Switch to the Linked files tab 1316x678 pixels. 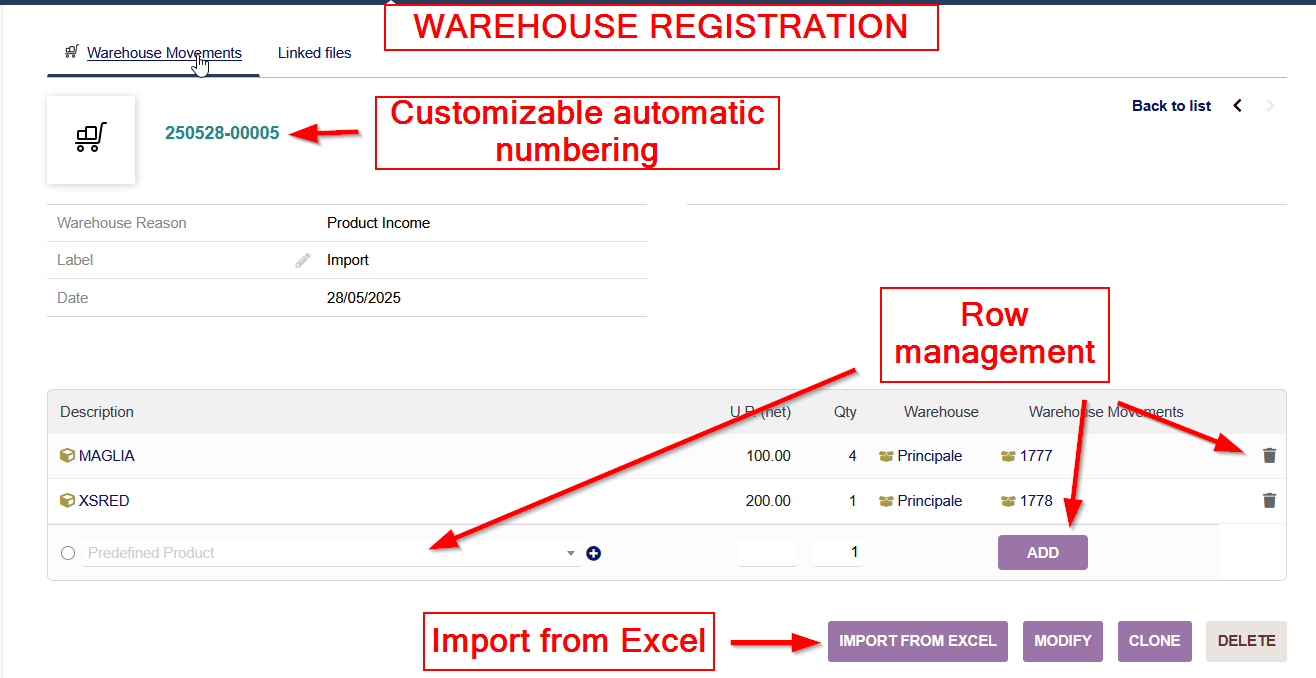315,53
